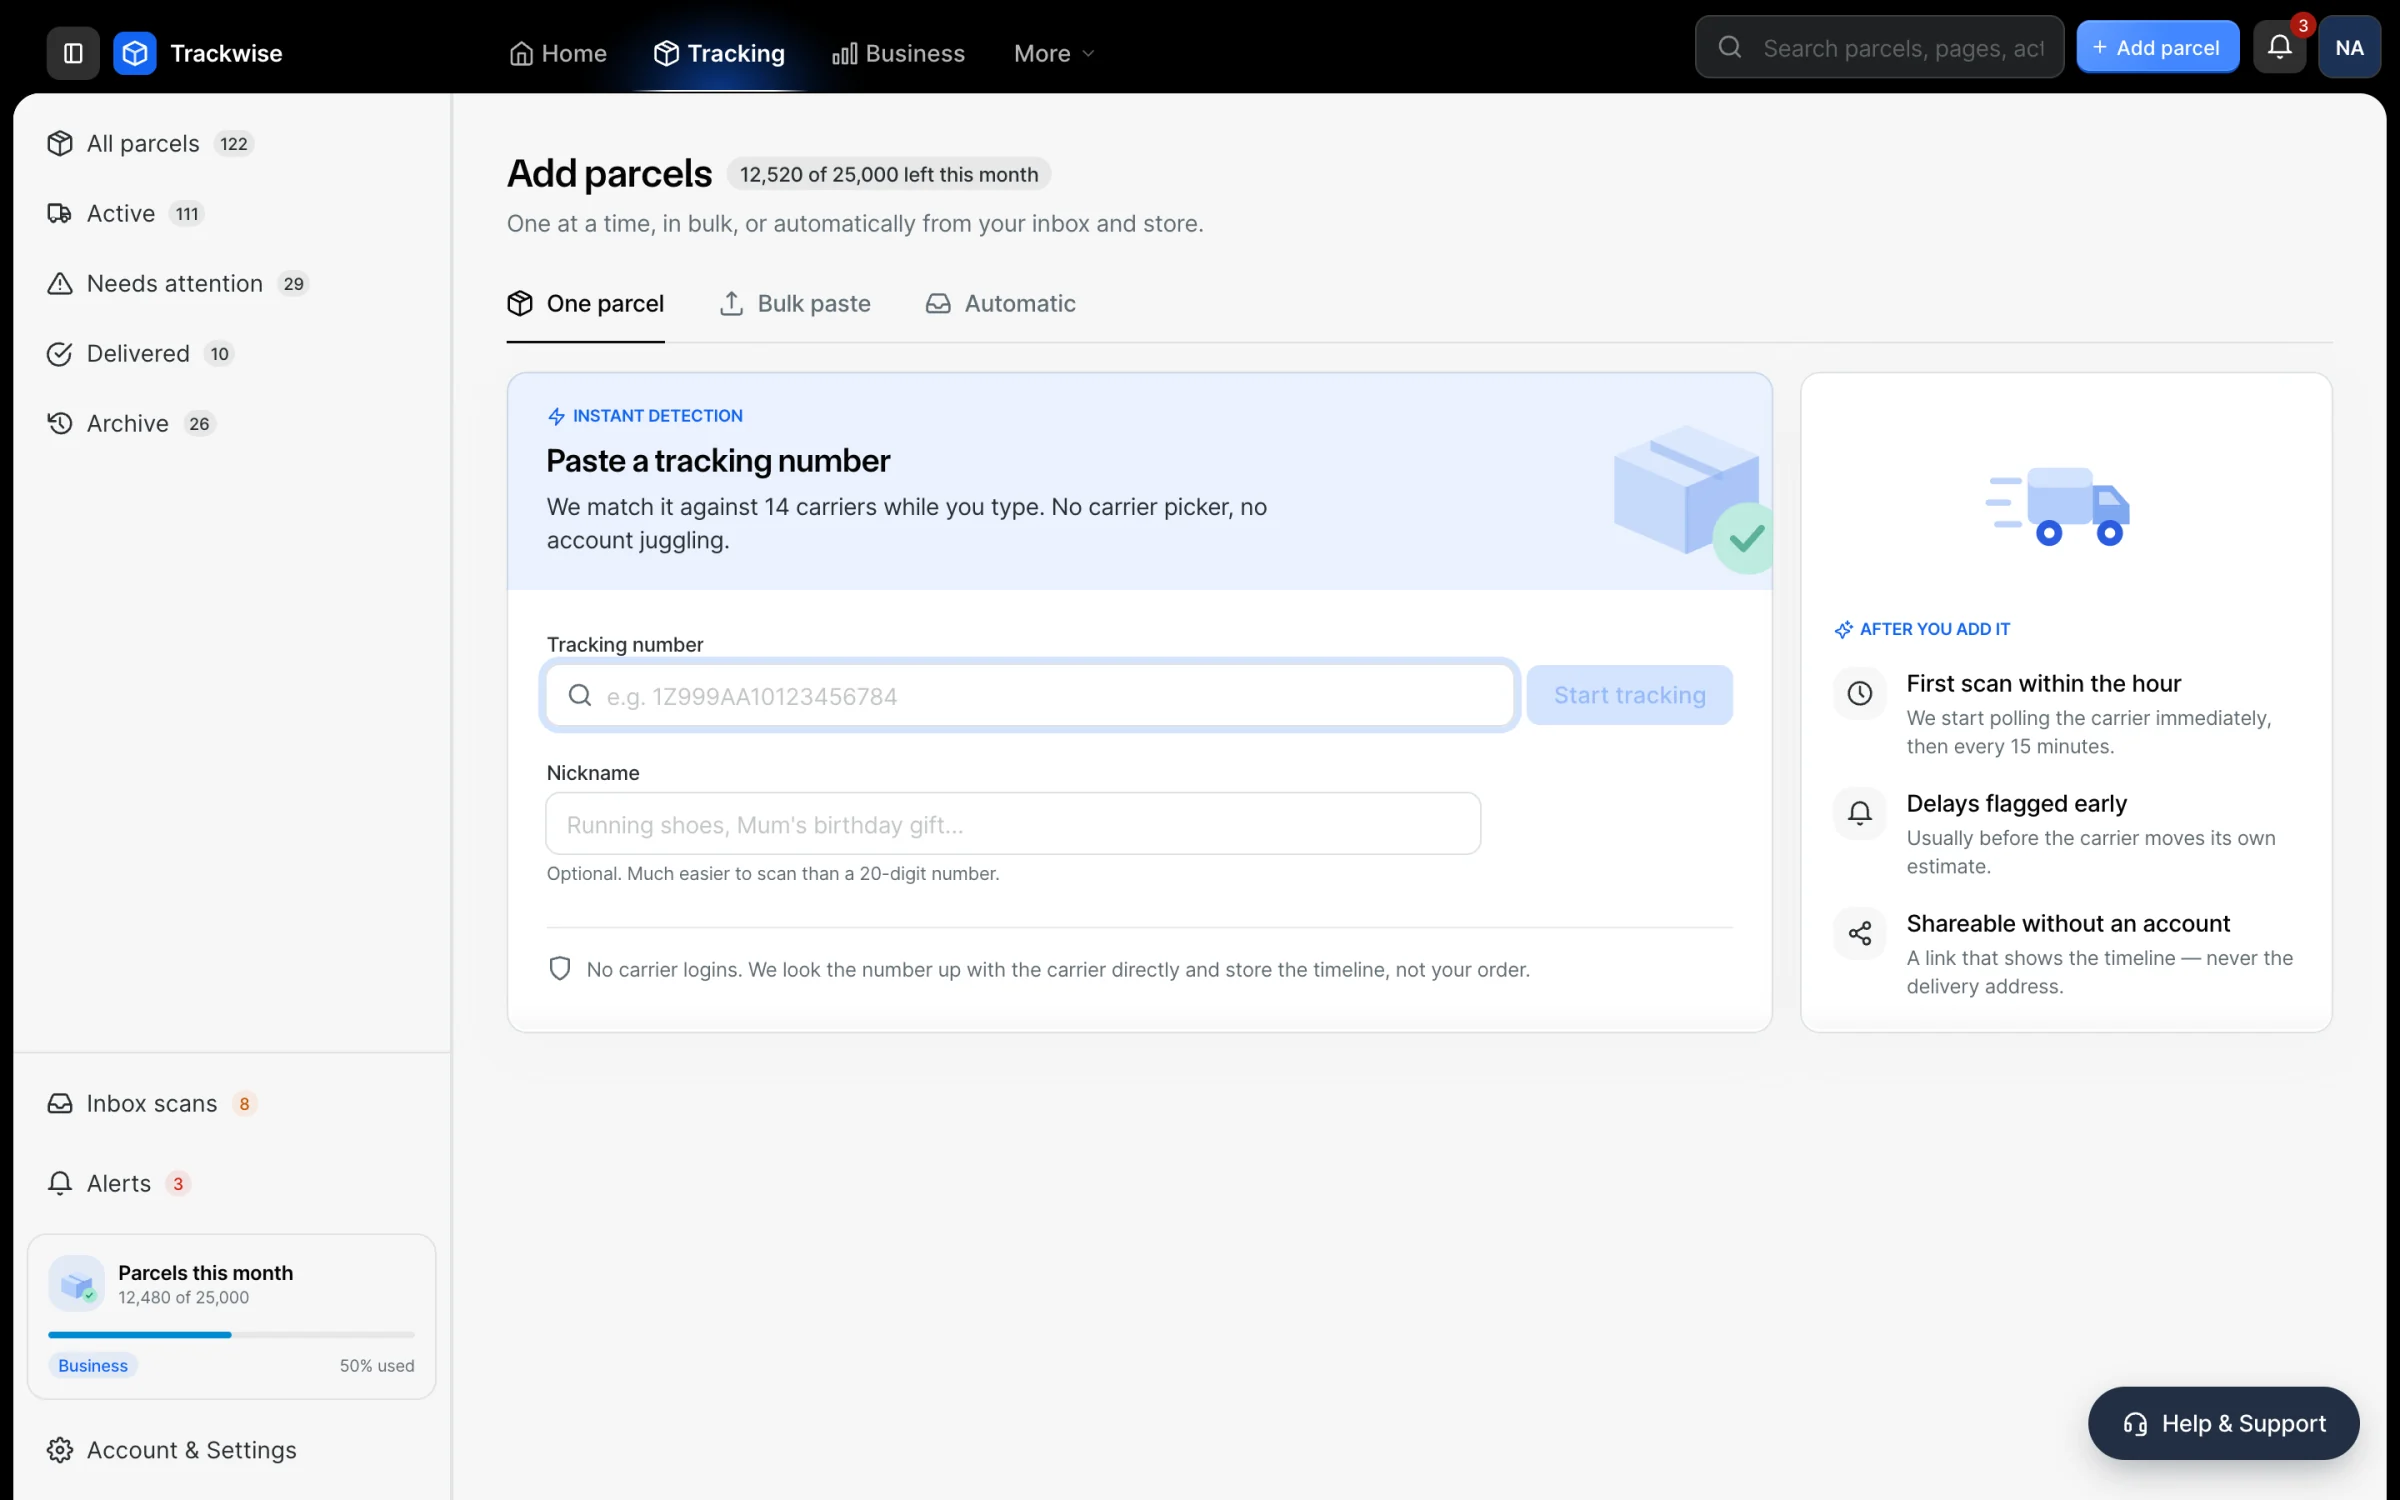Click the red 3 badge on the top notifications bell
Viewport: 2400px width, 1500px height.
2302,25
